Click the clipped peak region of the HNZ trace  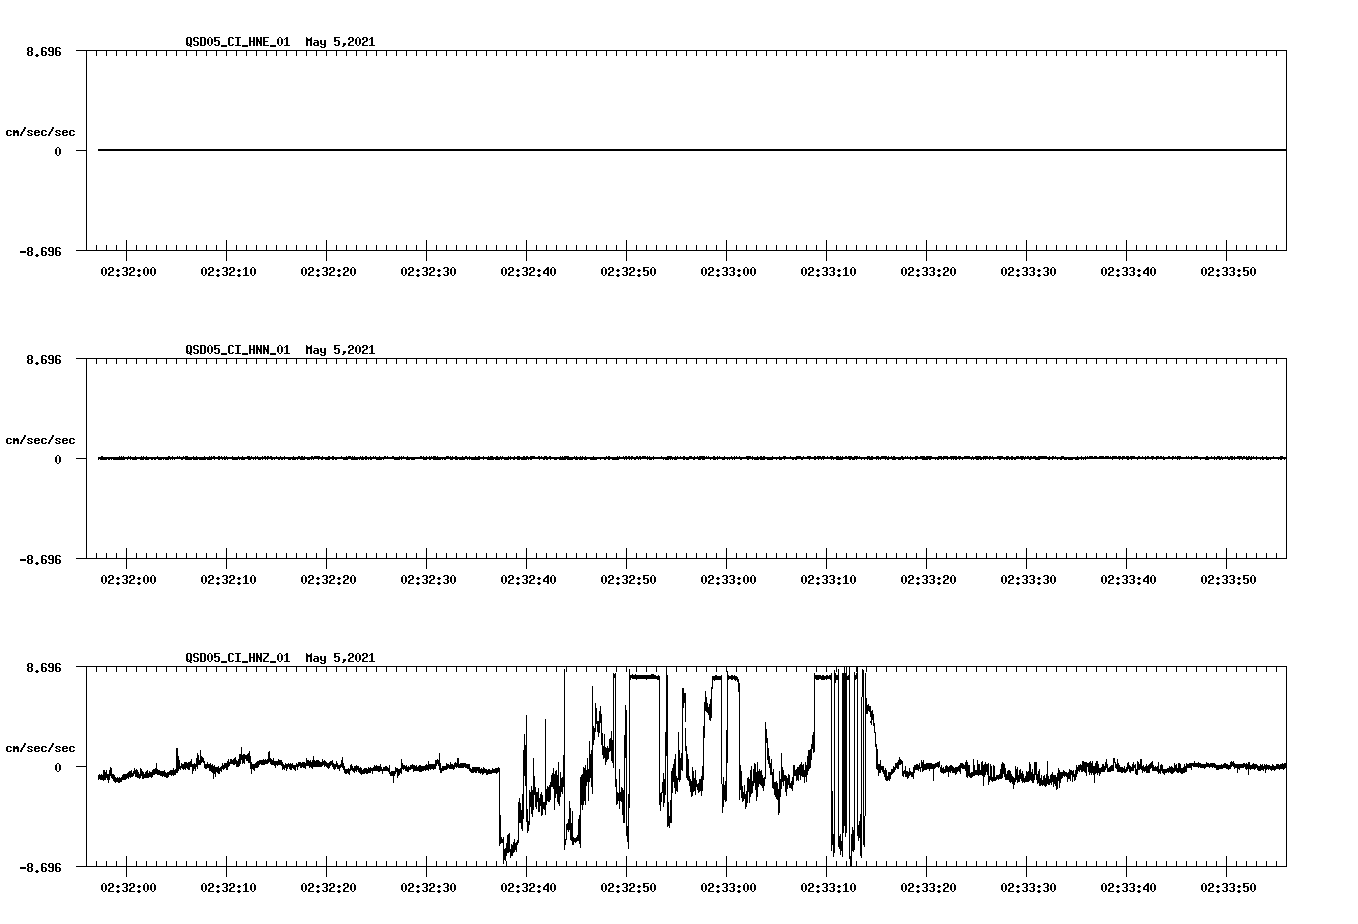pyautogui.click(x=645, y=675)
